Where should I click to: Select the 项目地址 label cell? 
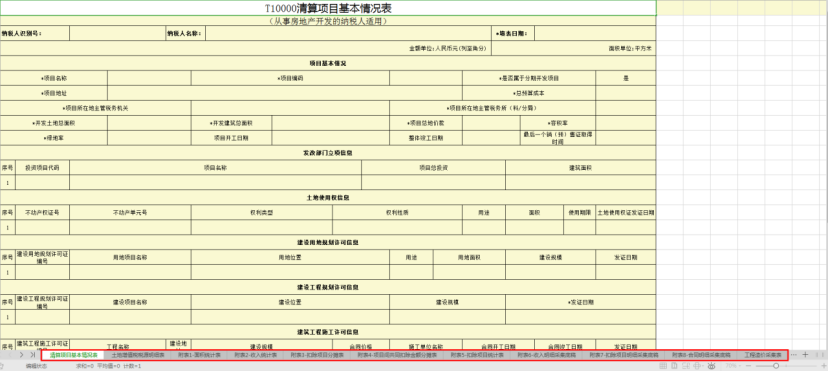[x=54, y=93]
